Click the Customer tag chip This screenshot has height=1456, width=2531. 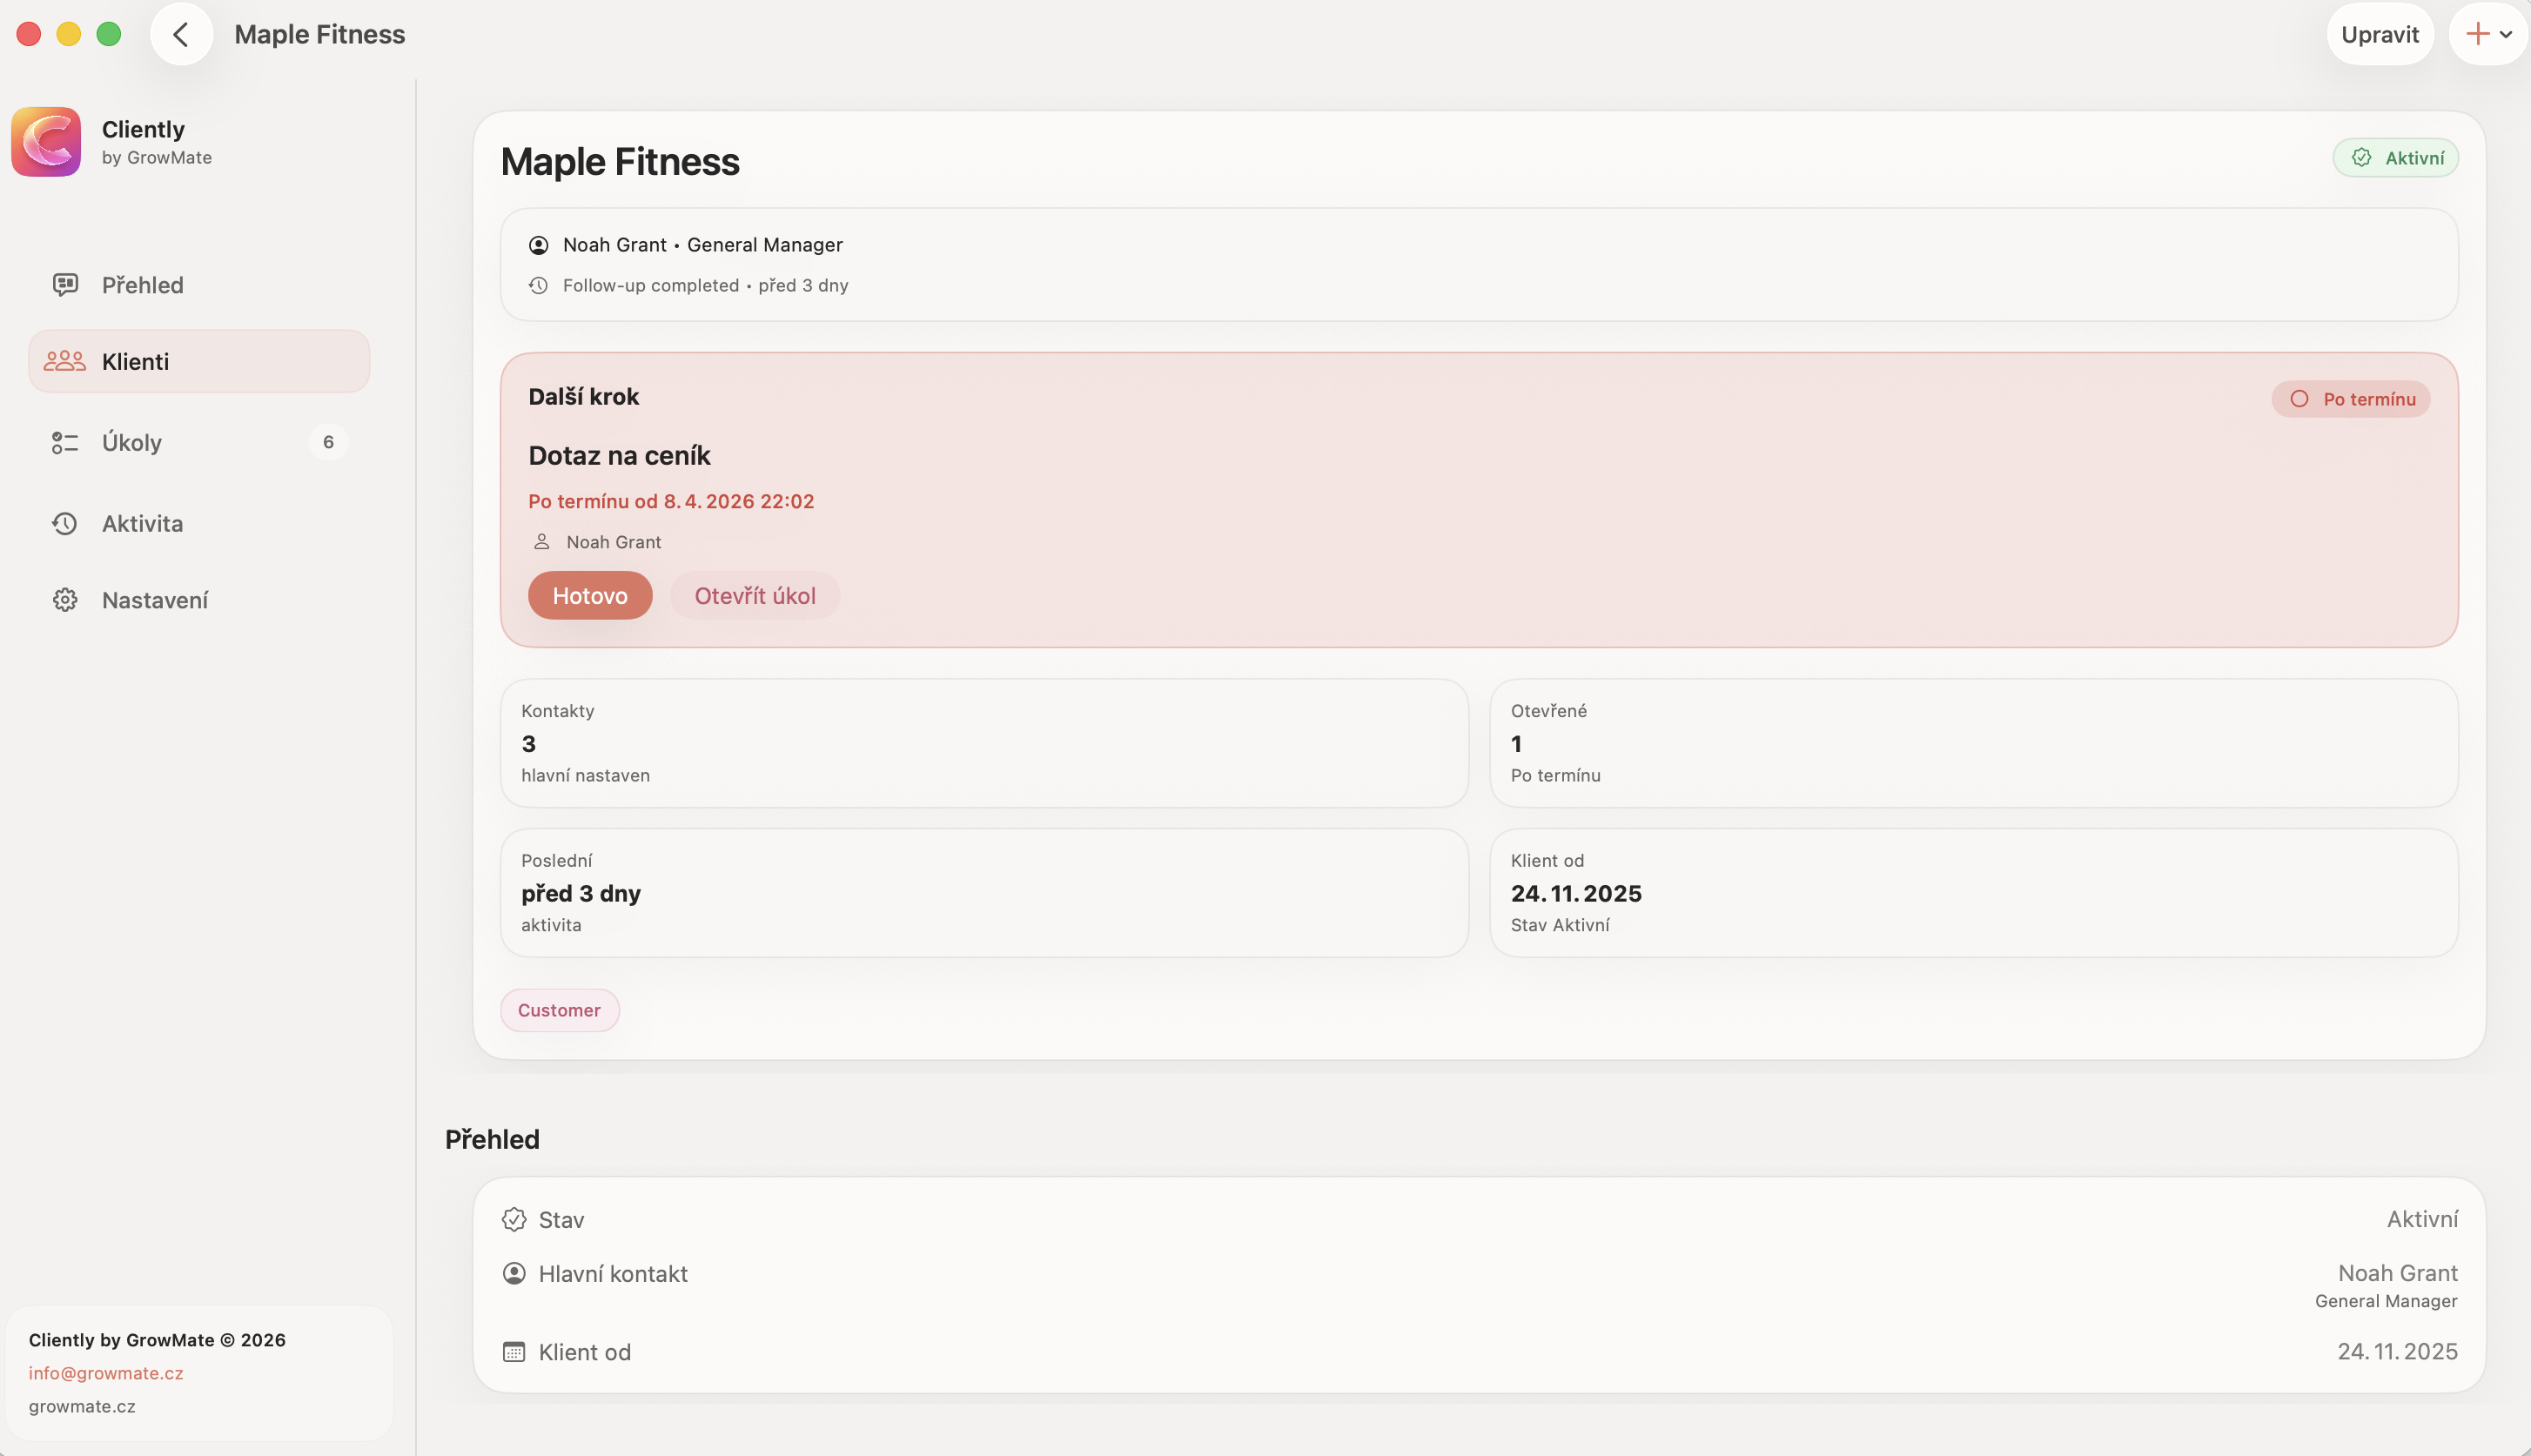[x=559, y=1010]
